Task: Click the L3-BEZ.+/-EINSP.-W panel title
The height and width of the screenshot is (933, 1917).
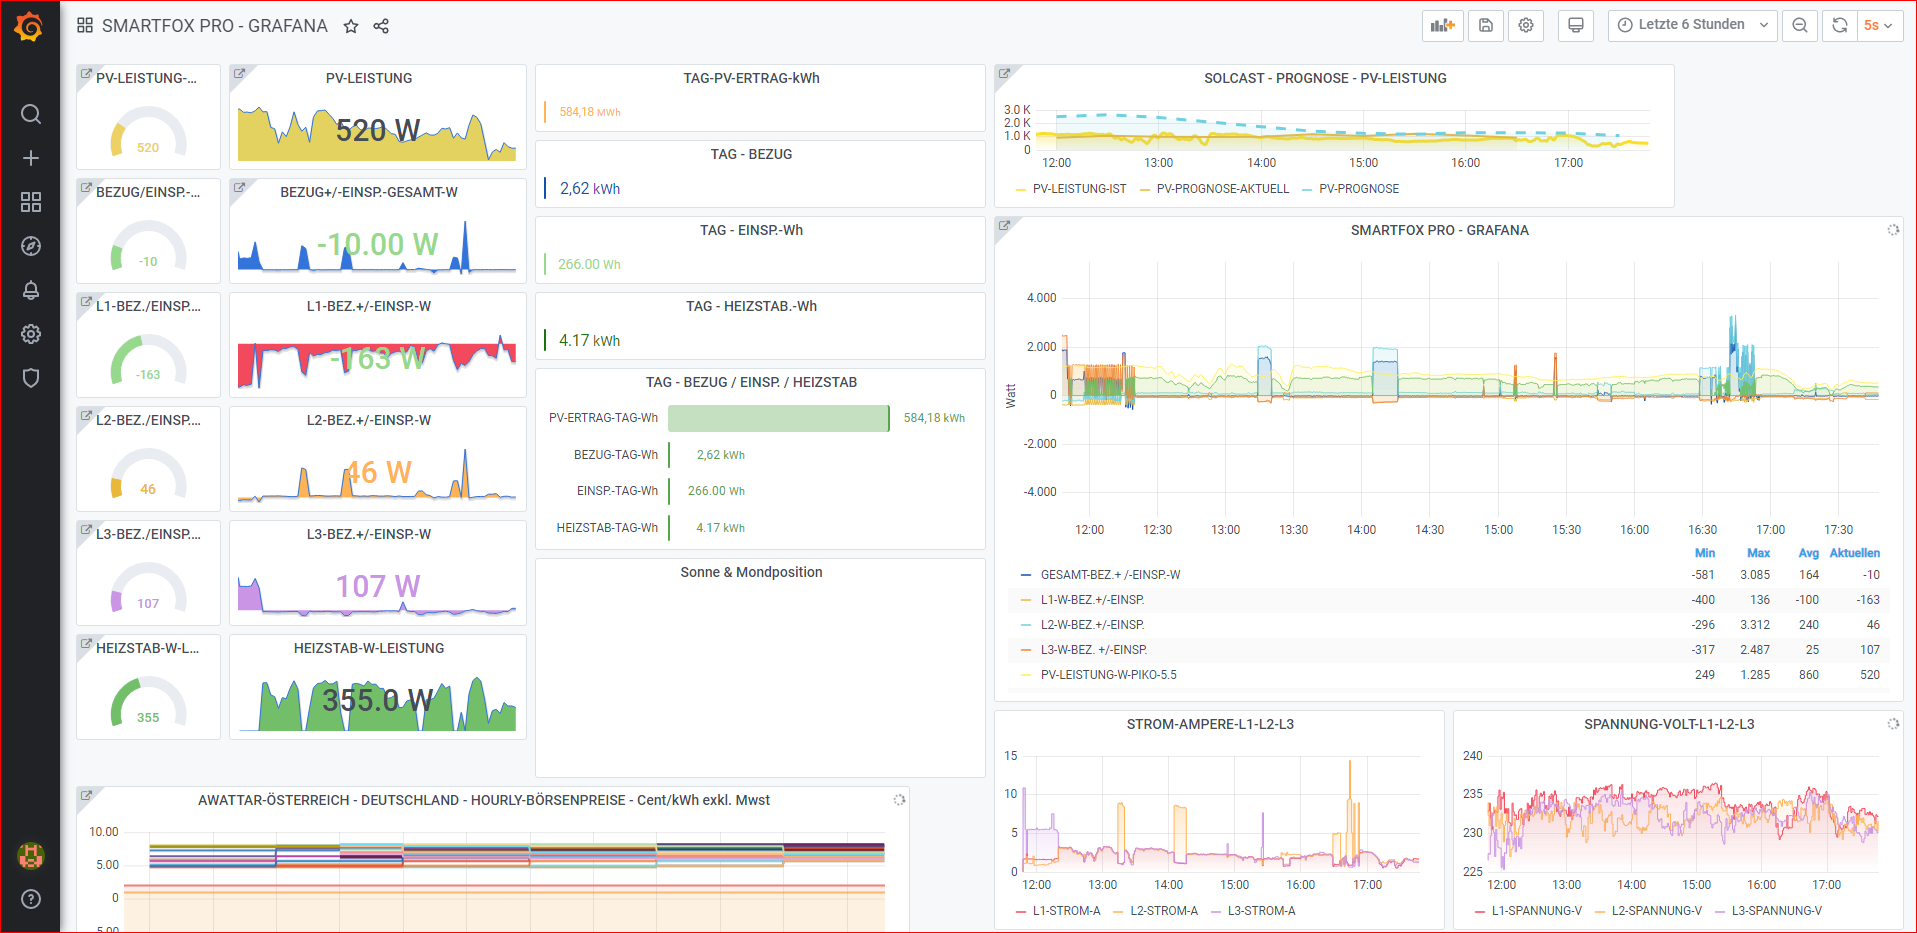Action: (369, 534)
